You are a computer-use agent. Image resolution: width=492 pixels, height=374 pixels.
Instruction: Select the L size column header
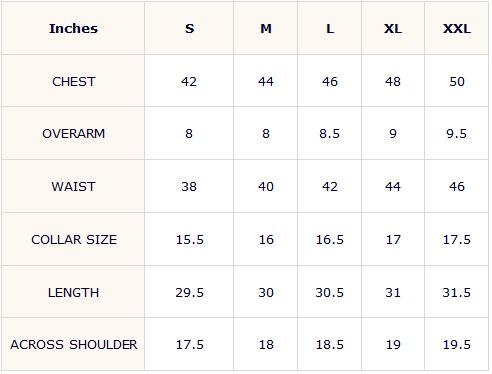[330, 28]
